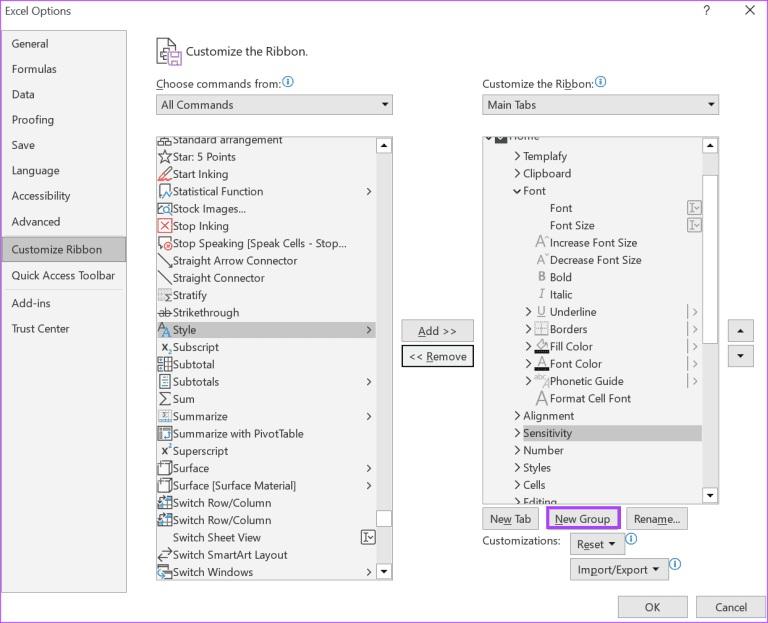The image size is (768, 623).
Task: Click the Add >> button
Action: pos(437,331)
